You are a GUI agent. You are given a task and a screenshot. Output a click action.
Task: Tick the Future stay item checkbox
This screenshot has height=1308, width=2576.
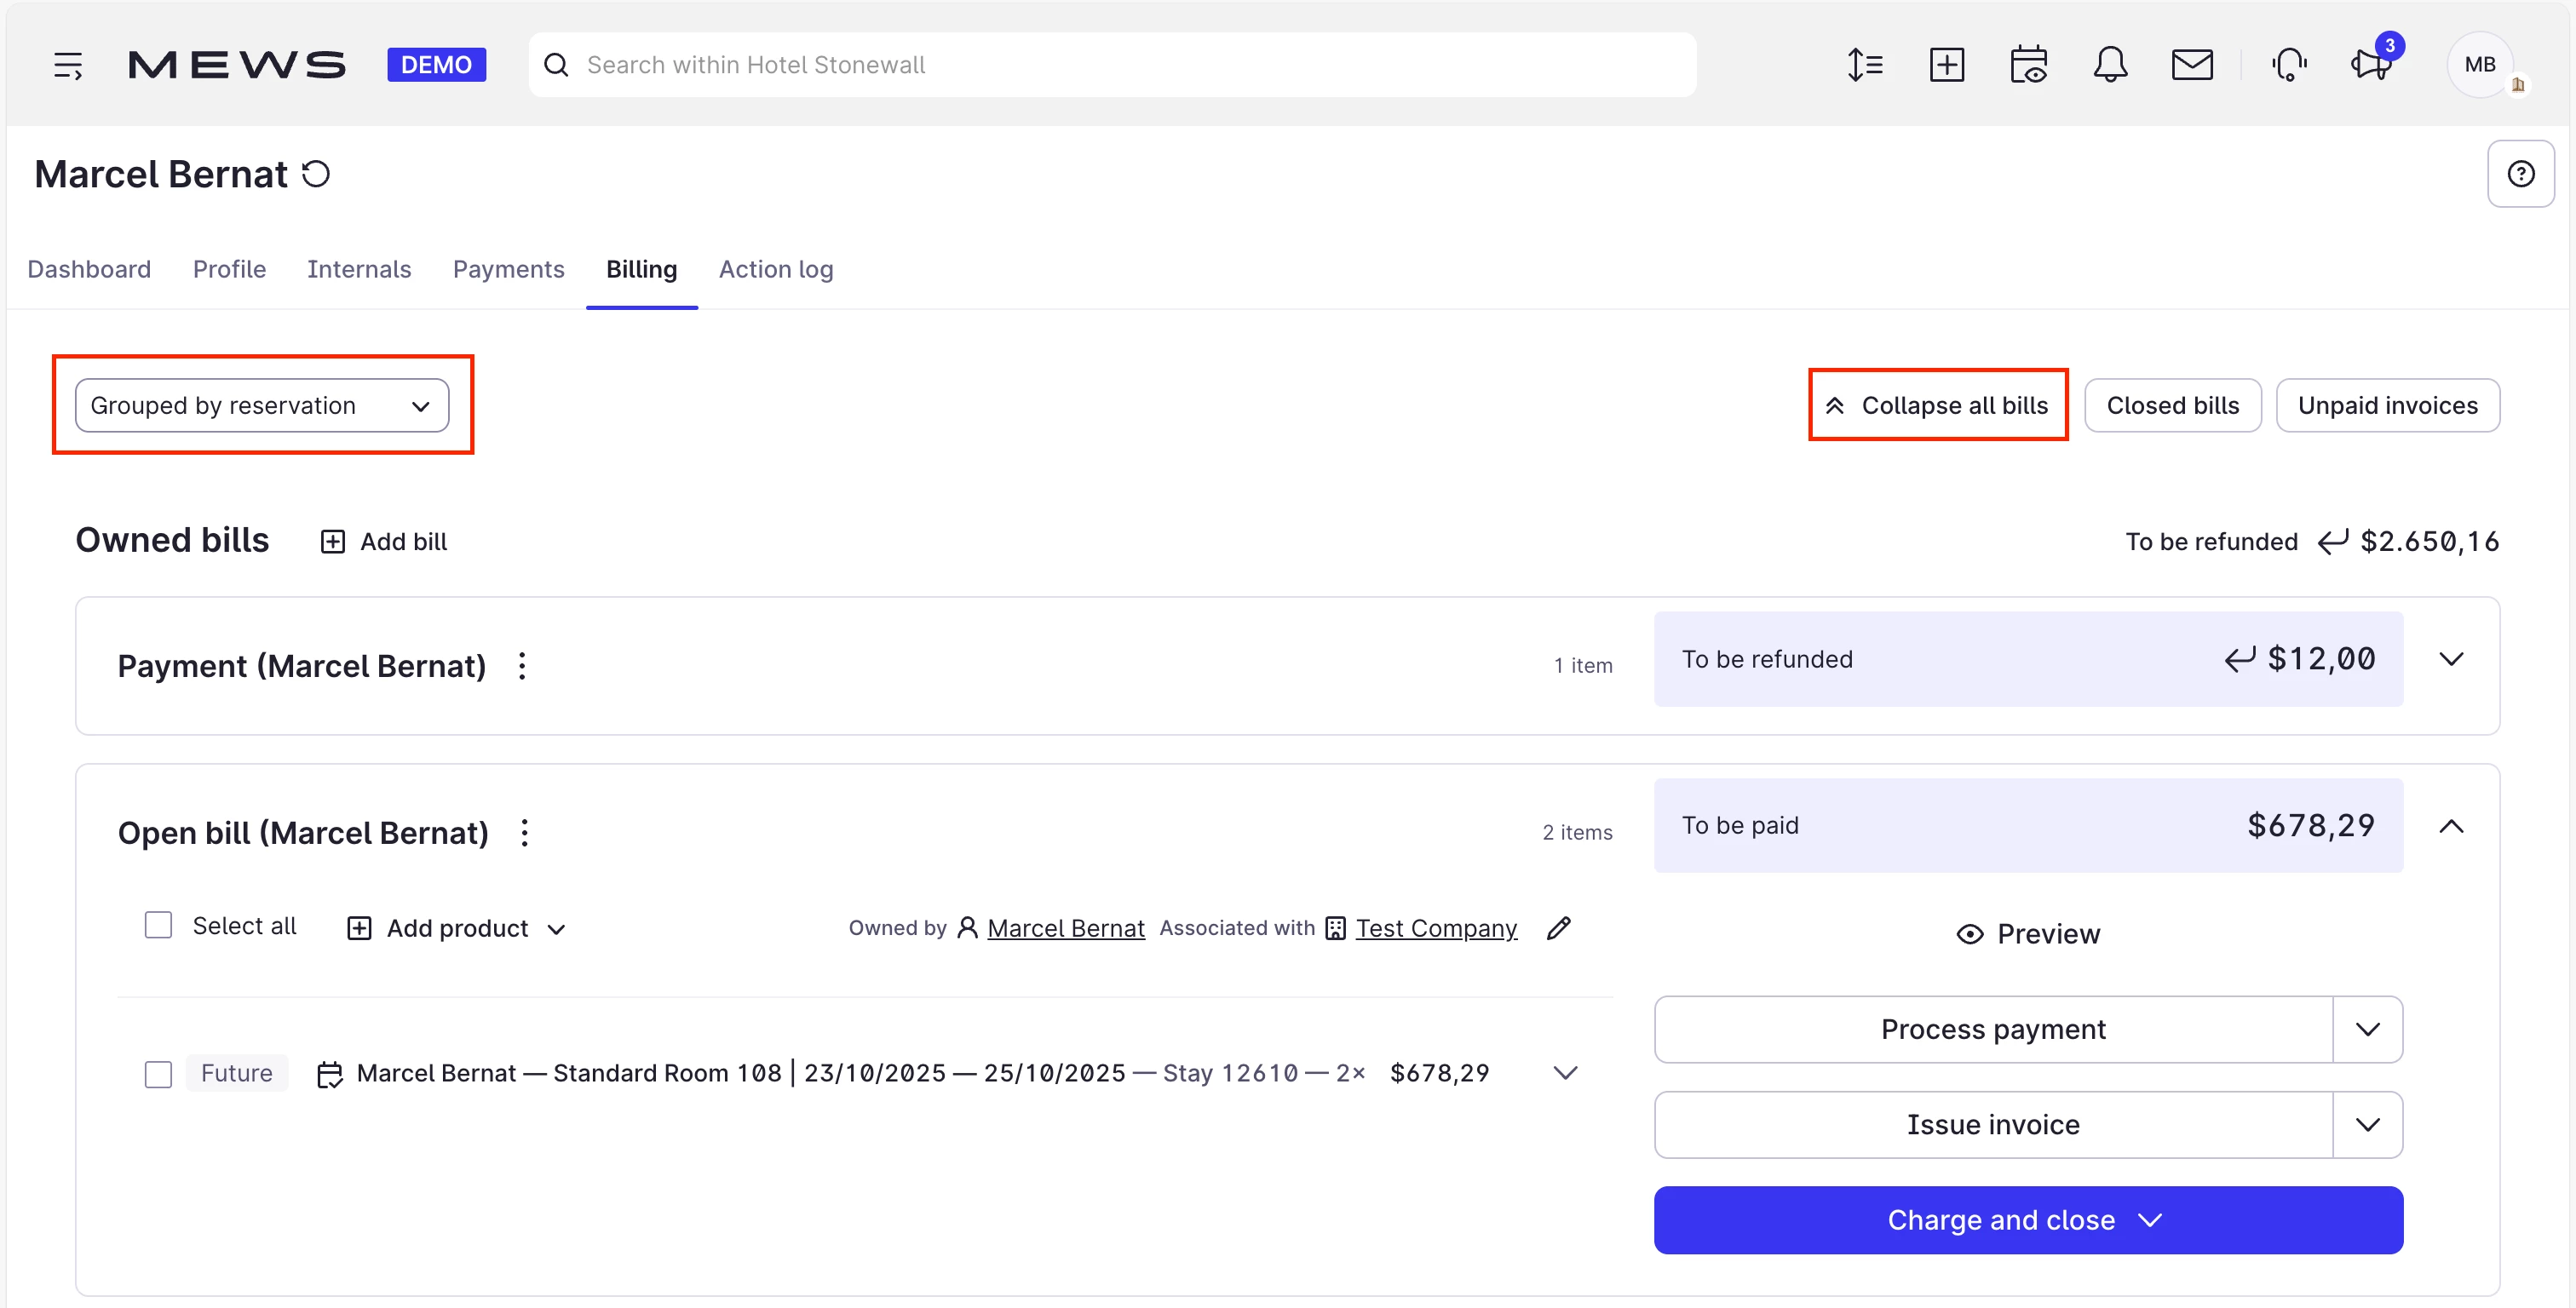(158, 1074)
